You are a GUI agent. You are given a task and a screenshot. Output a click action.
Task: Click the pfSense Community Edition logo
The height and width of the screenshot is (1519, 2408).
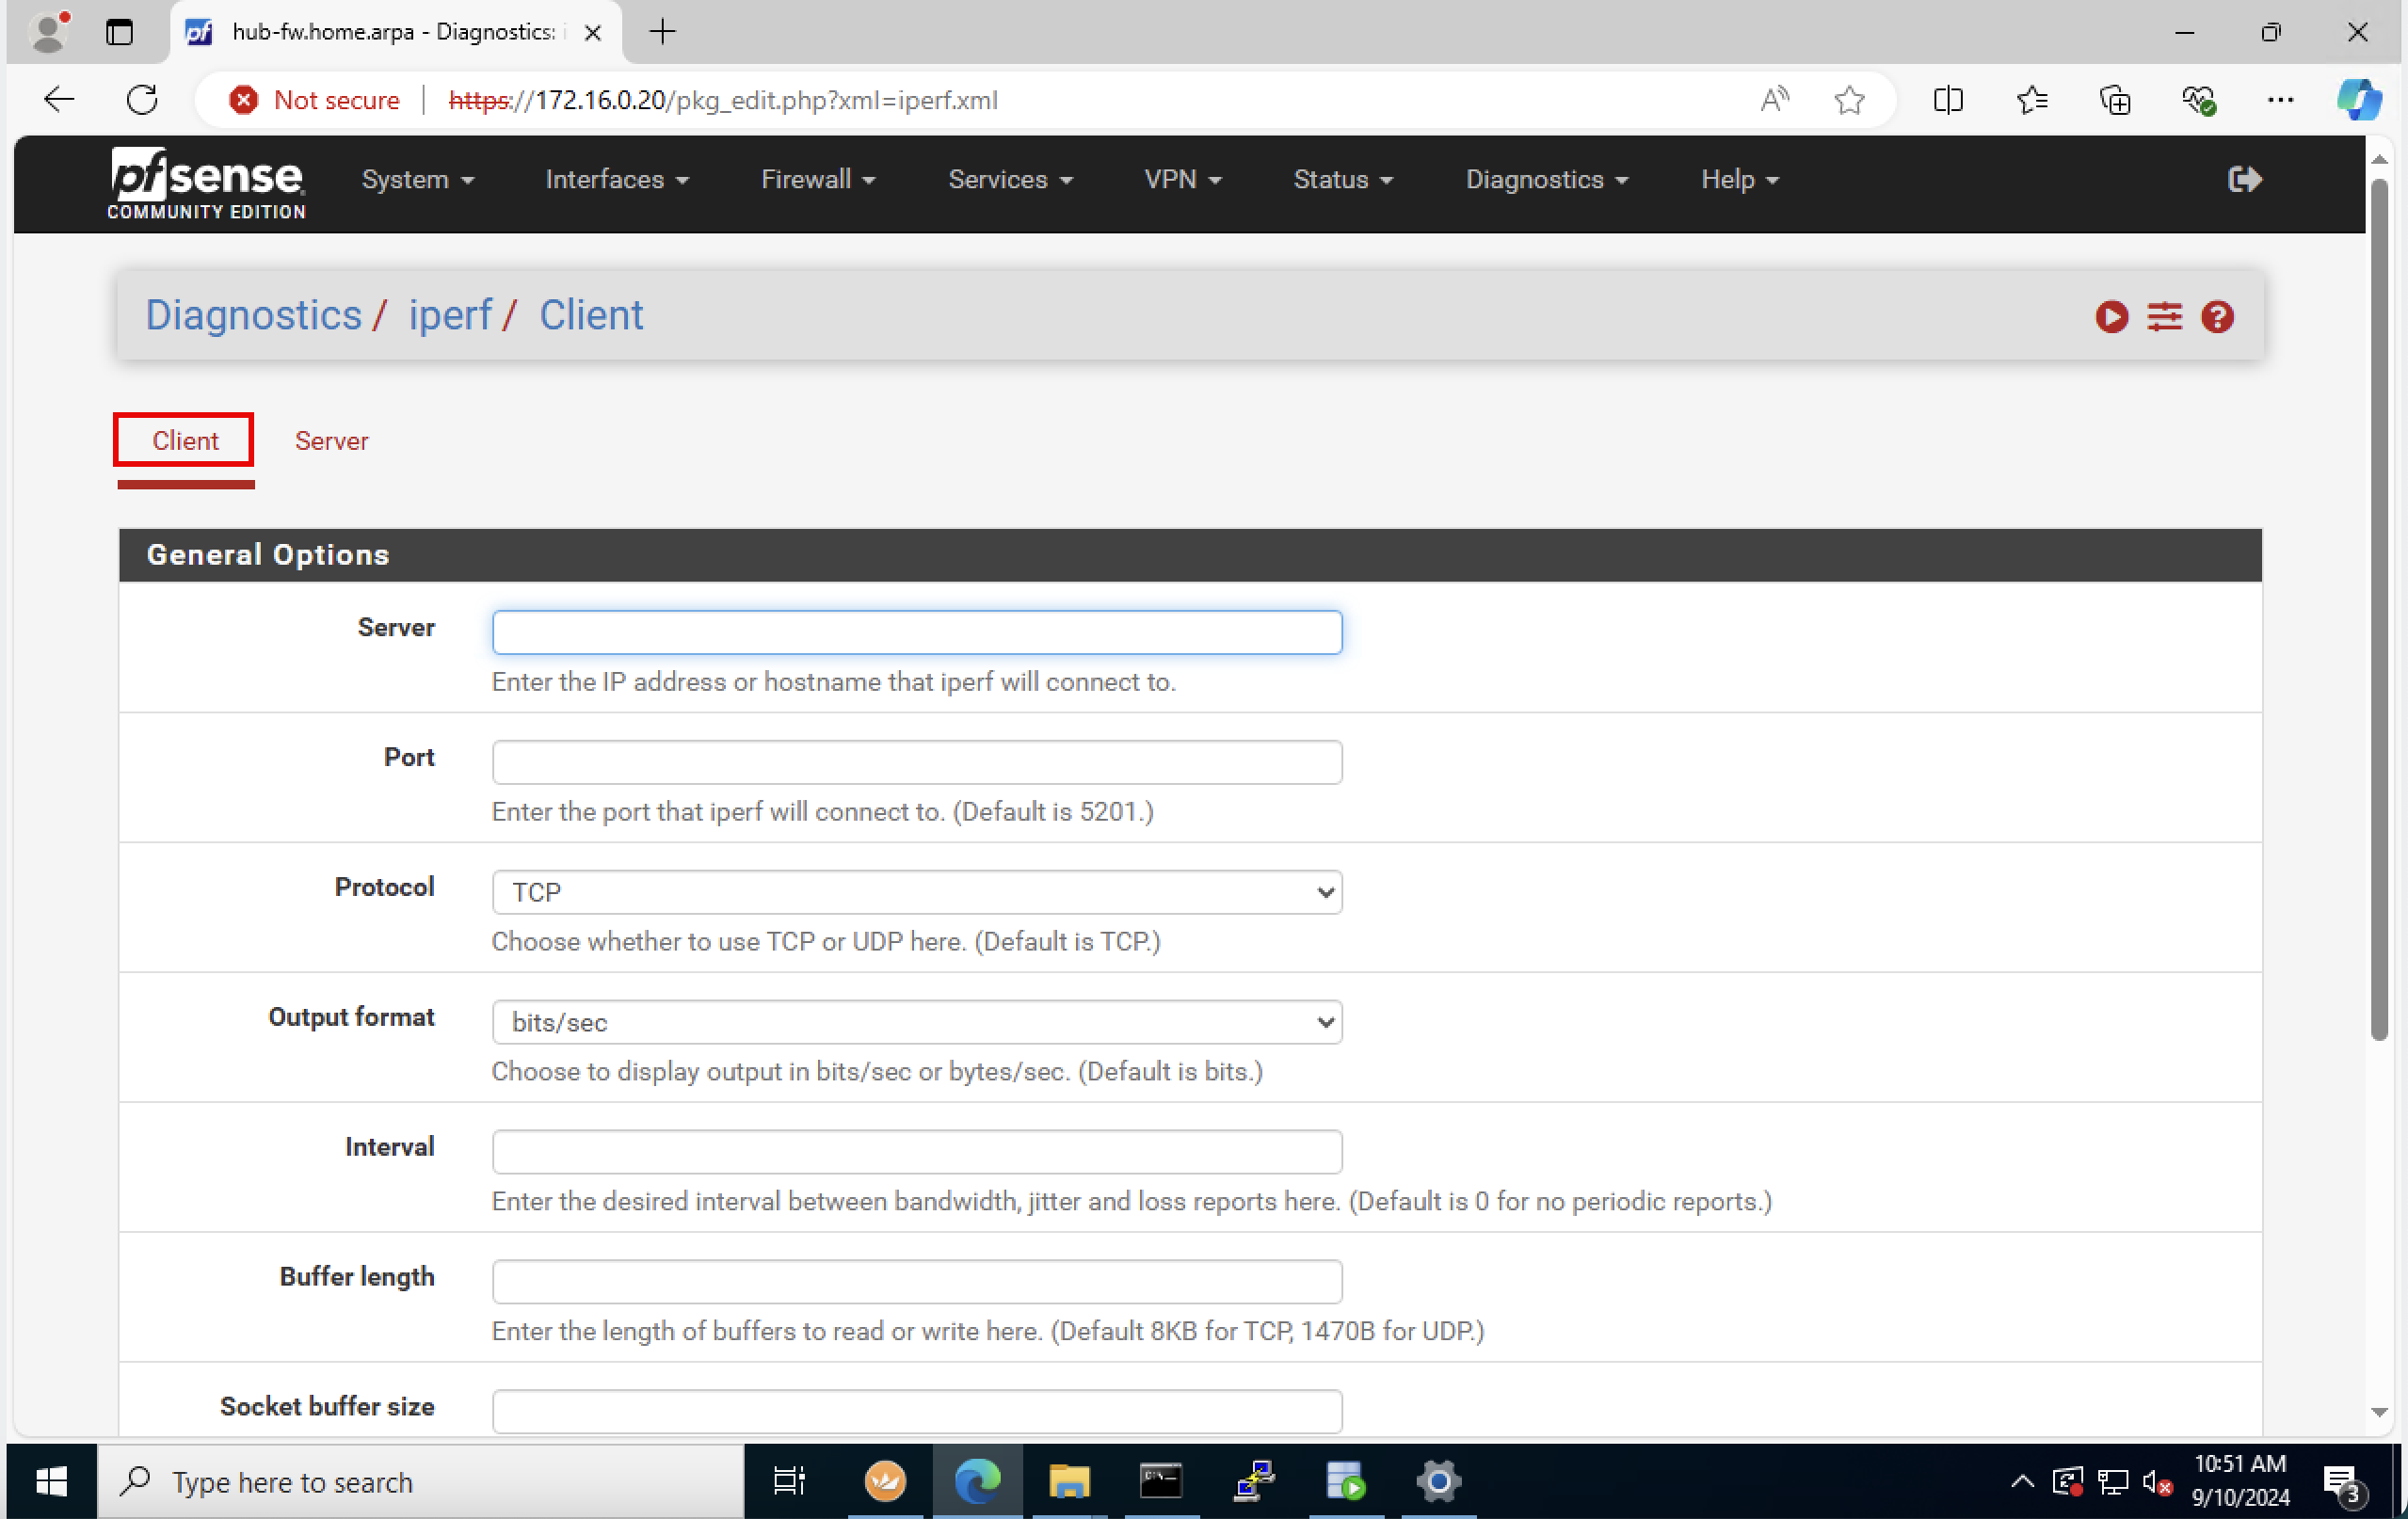click(x=206, y=183)
